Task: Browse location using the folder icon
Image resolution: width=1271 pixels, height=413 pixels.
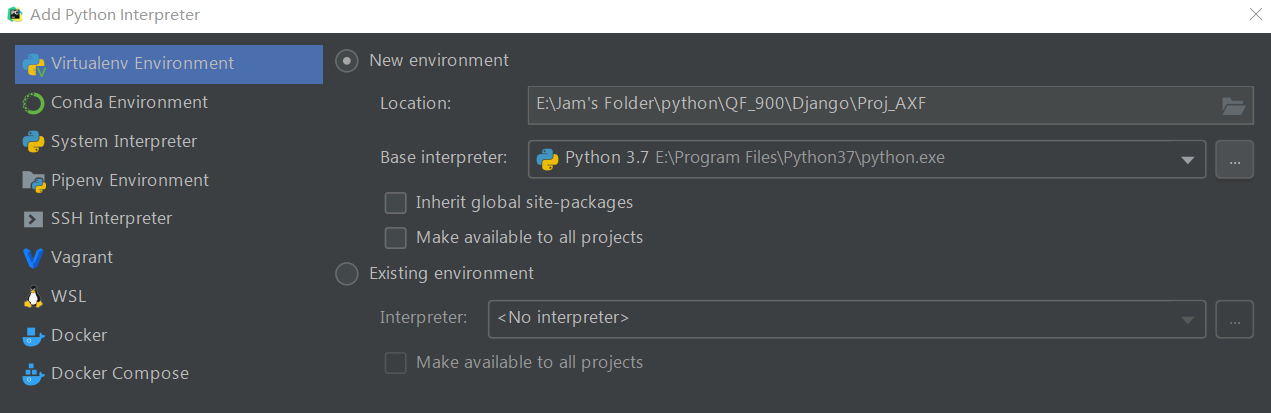Action: click(x=1233, y=105)
